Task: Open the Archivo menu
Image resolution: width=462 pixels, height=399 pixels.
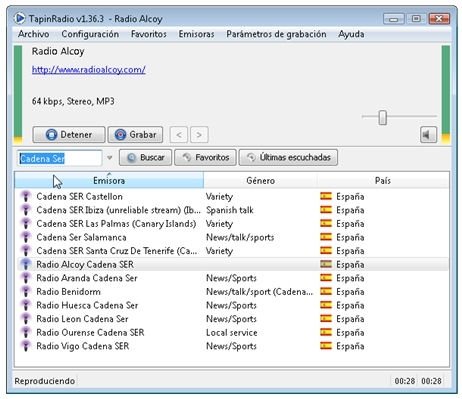Action: [x=34, y=34]
